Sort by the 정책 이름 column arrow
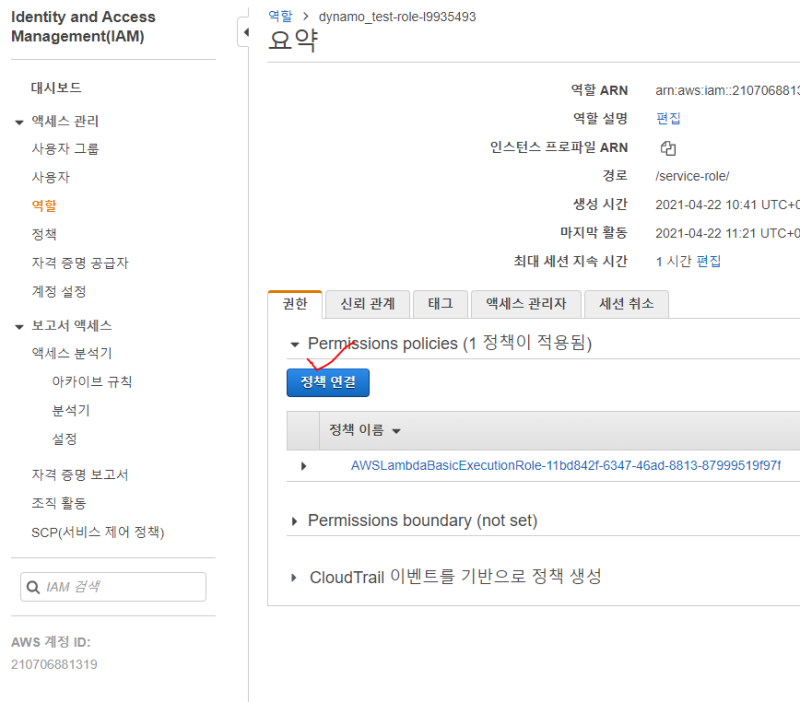Viewport: 800px width, 702px height. pos(396,431)
